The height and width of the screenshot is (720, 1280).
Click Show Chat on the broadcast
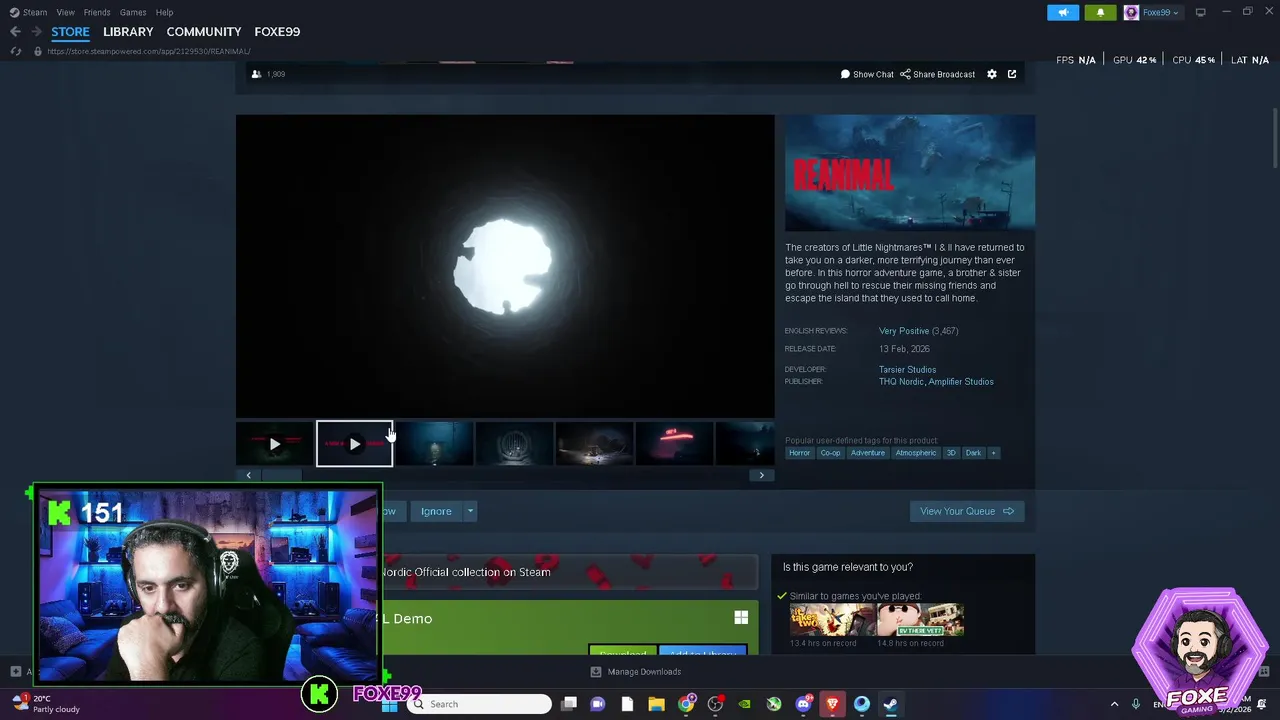pyautogui.click(x=867, y=74)
